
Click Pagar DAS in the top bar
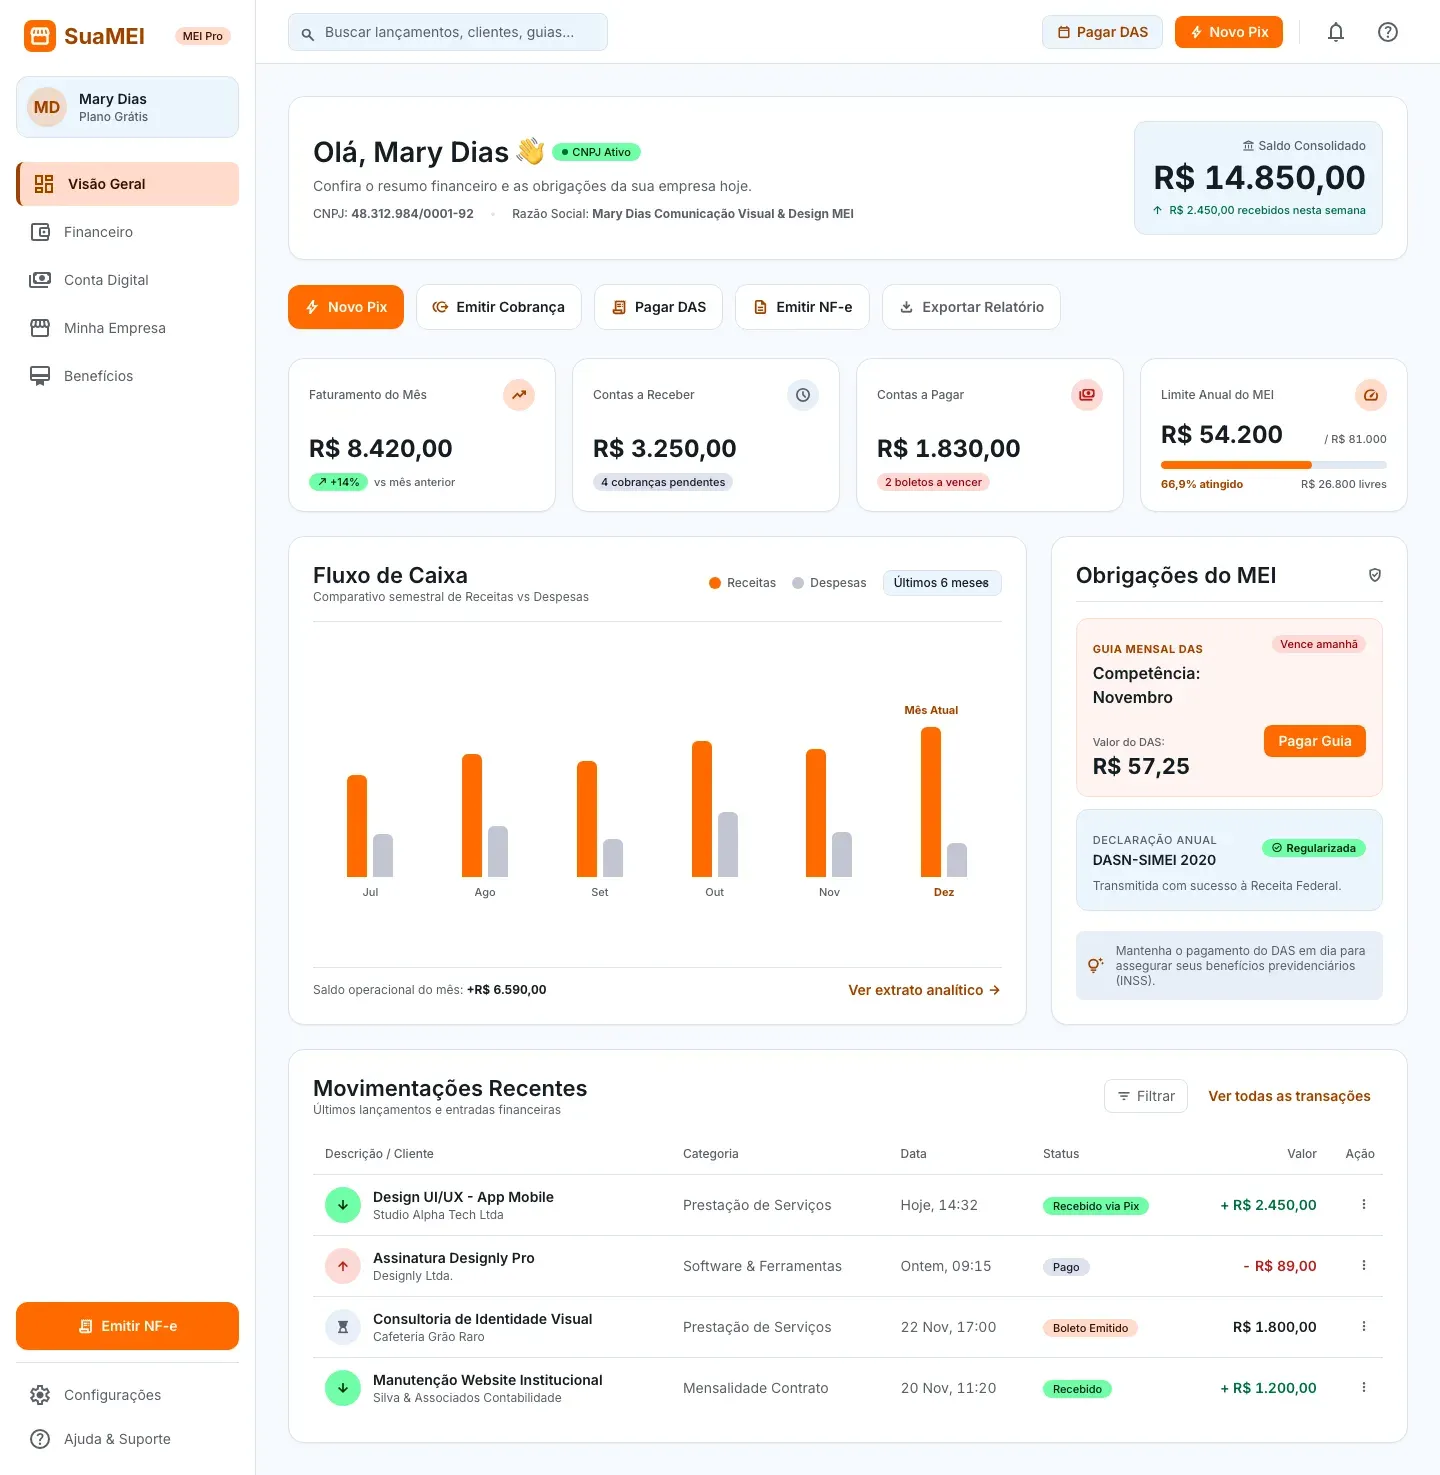[1102, 32]
